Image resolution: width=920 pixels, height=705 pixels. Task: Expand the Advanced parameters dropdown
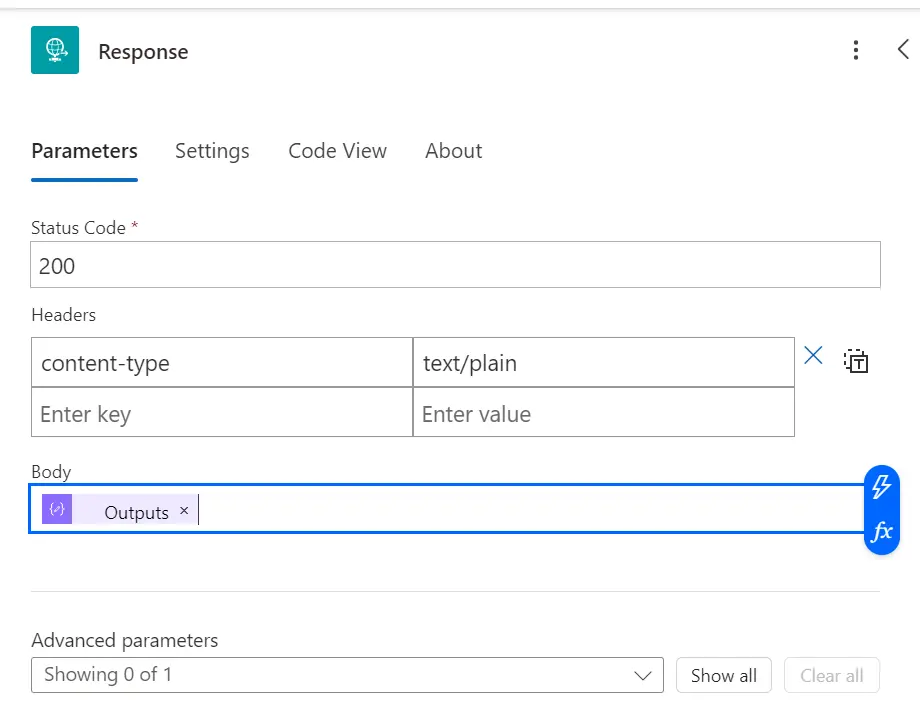(347, 675)
